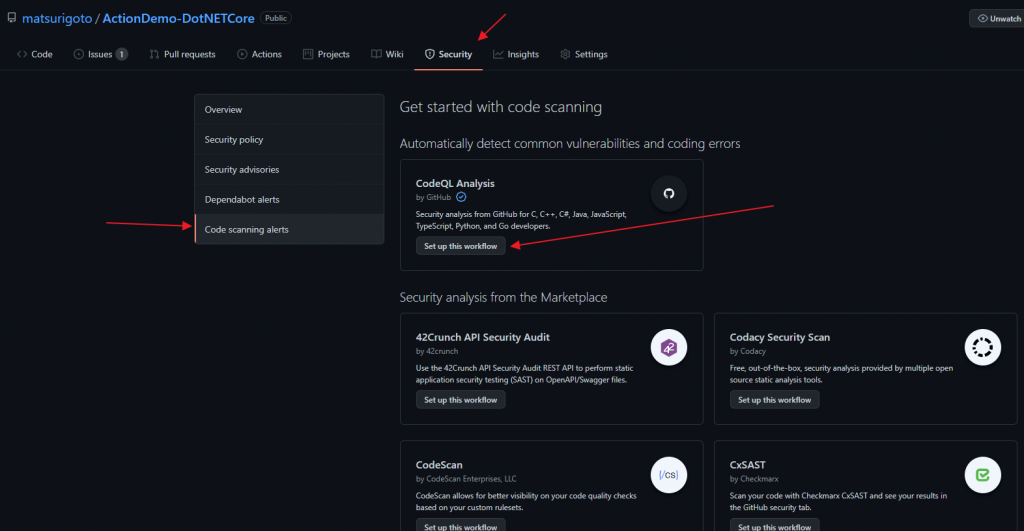Click the Projects tab board icon

308,54
